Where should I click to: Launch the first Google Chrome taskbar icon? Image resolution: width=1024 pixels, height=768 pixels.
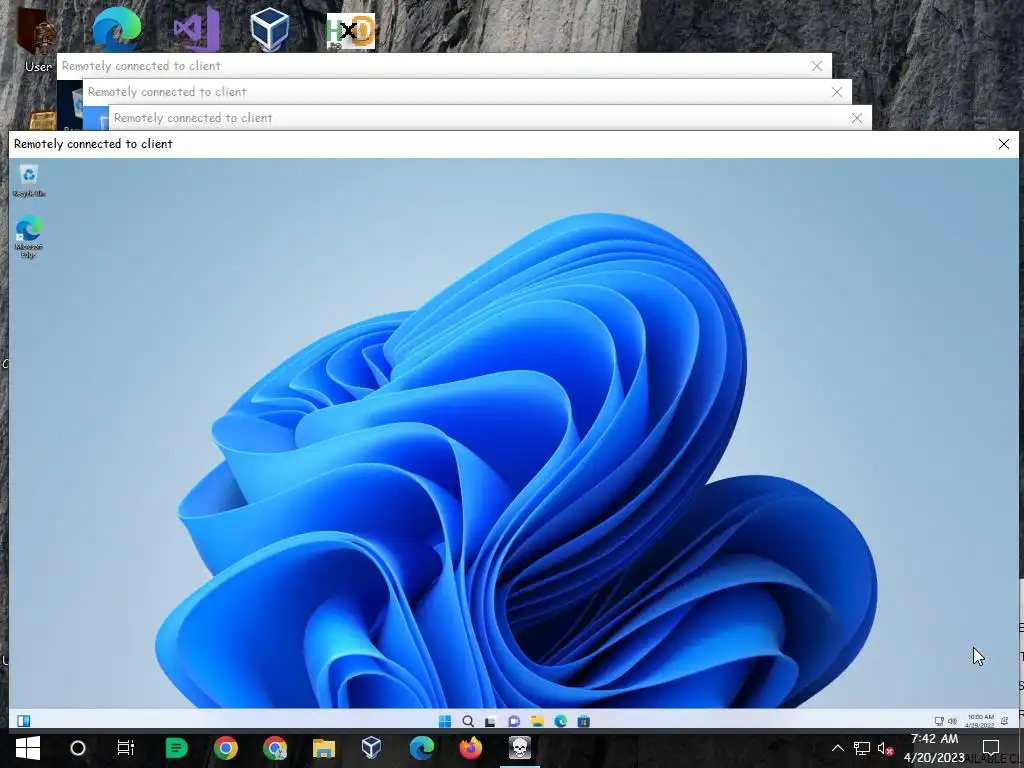[x=226, y=748]
